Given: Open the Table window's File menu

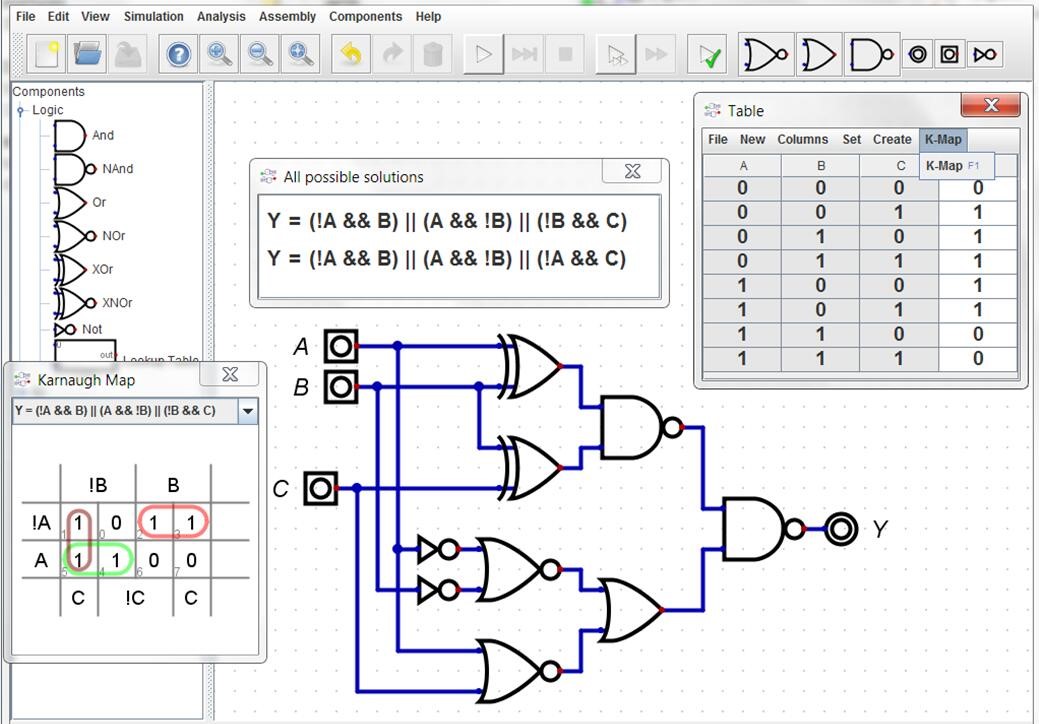Looking at the screenshot, I should 718,140.
